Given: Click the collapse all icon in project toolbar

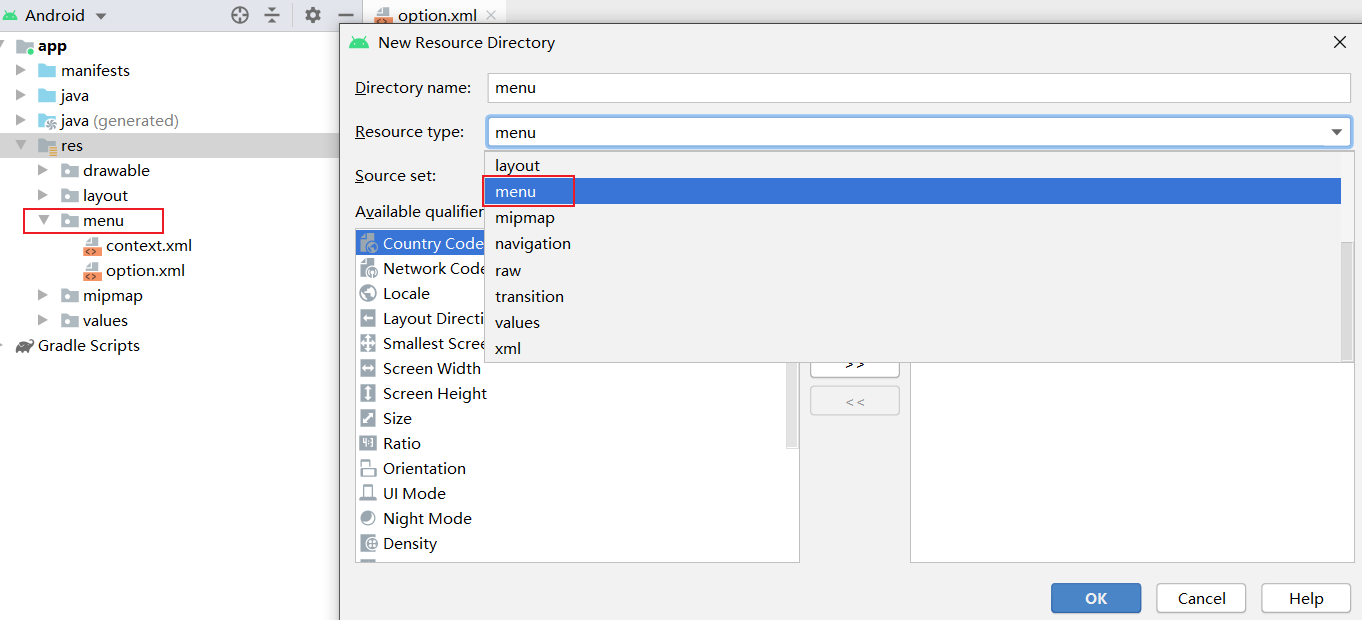Looking at the screenshot, I should click(x=272, y=15).
